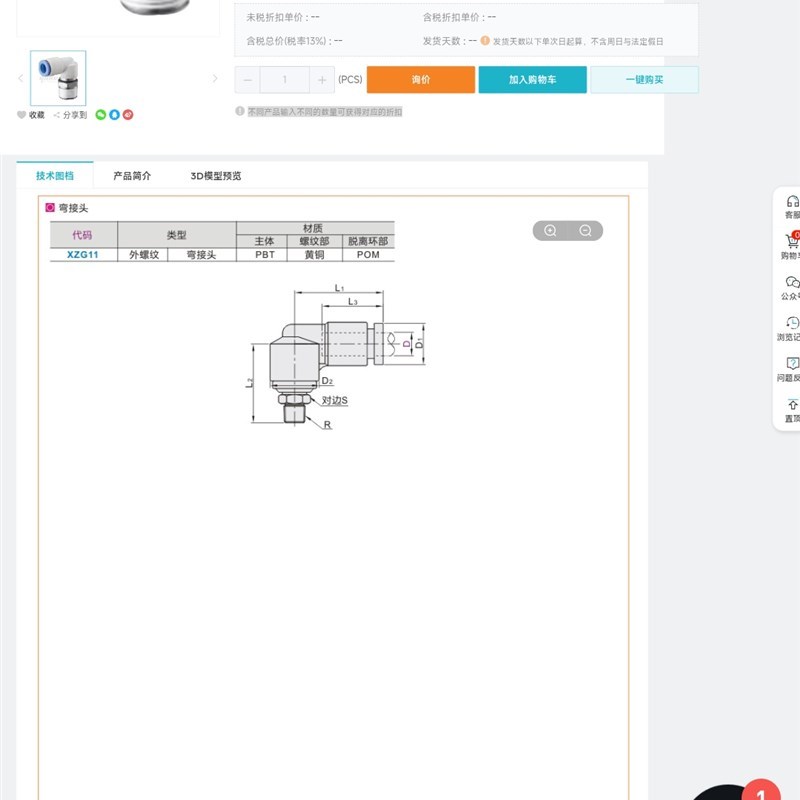Zoom in on the technical drawing

pos(550,229)
